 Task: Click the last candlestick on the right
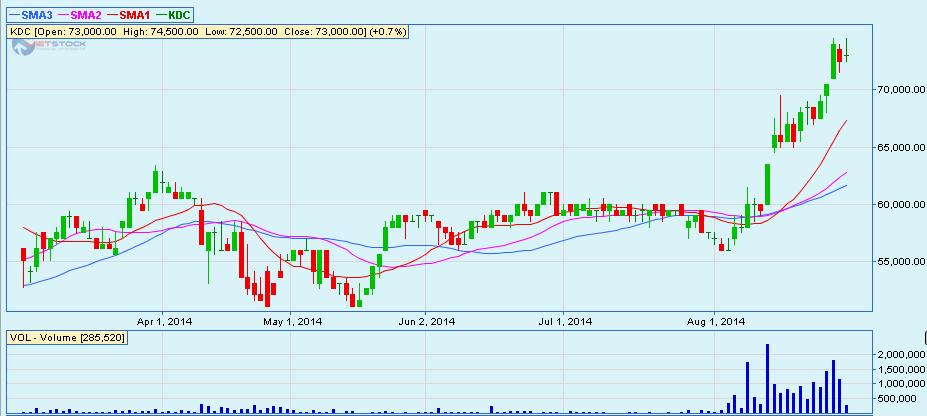pyautogui.click(x=847, y=52)
